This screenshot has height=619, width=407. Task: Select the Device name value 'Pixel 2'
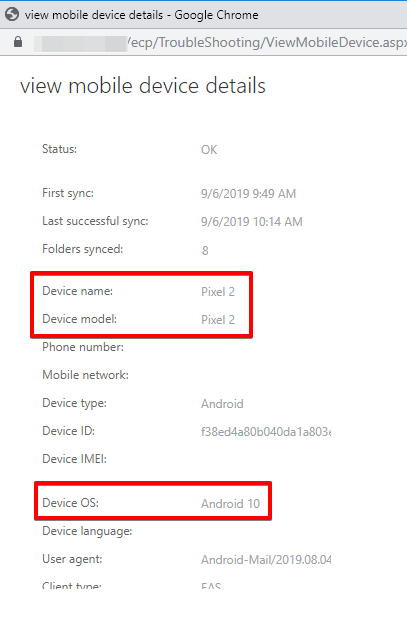coord(218,292)
